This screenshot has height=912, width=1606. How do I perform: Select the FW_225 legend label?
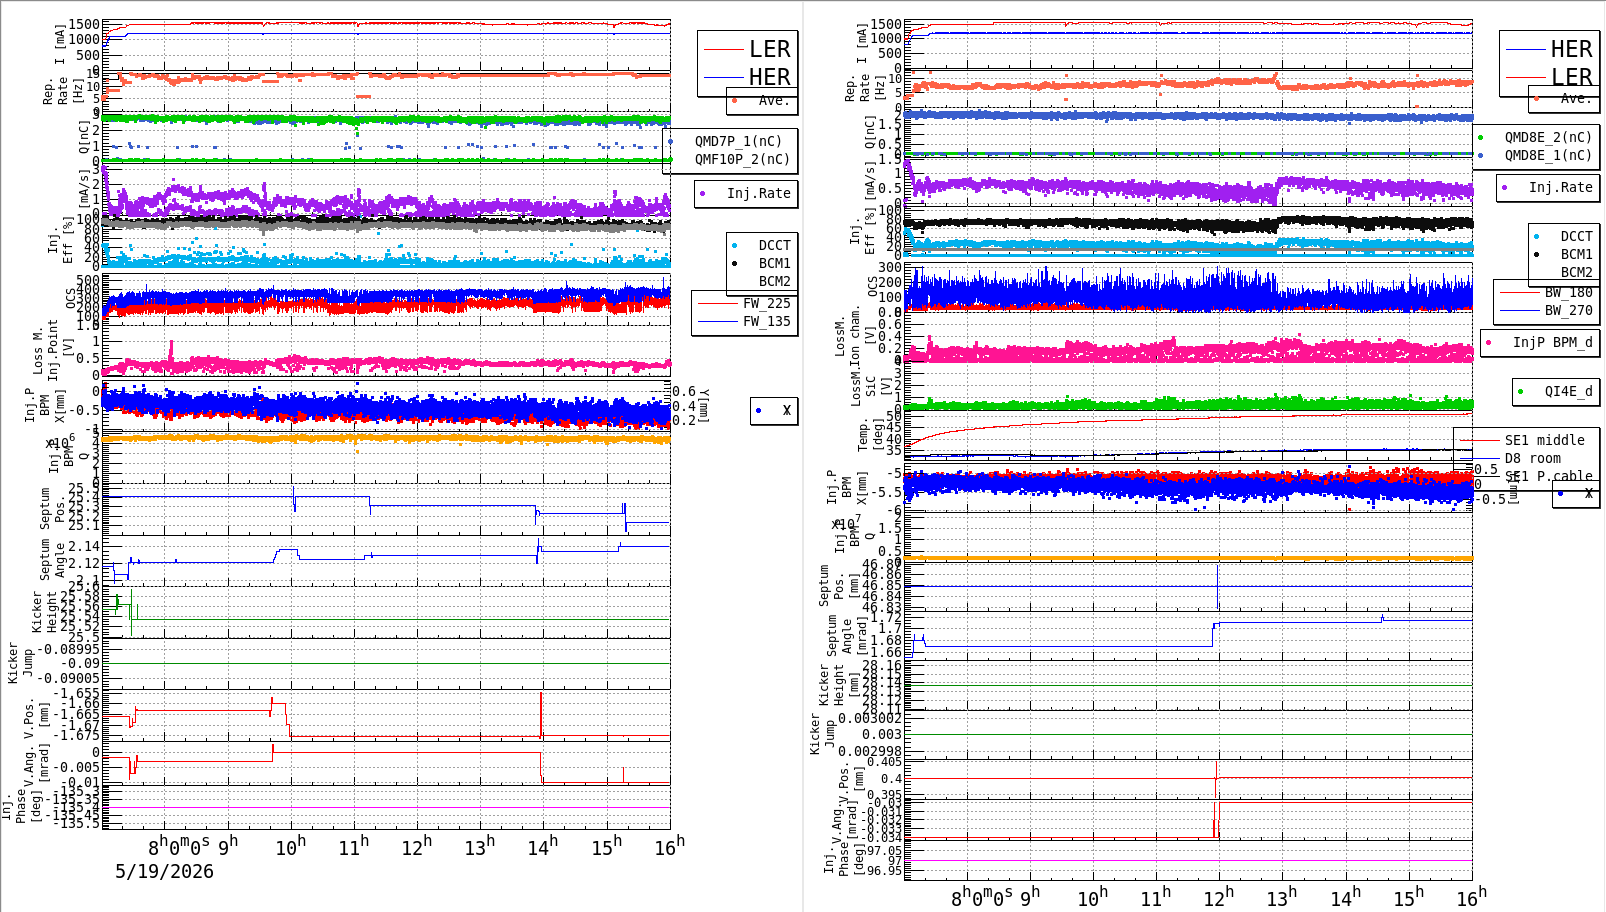766,303
